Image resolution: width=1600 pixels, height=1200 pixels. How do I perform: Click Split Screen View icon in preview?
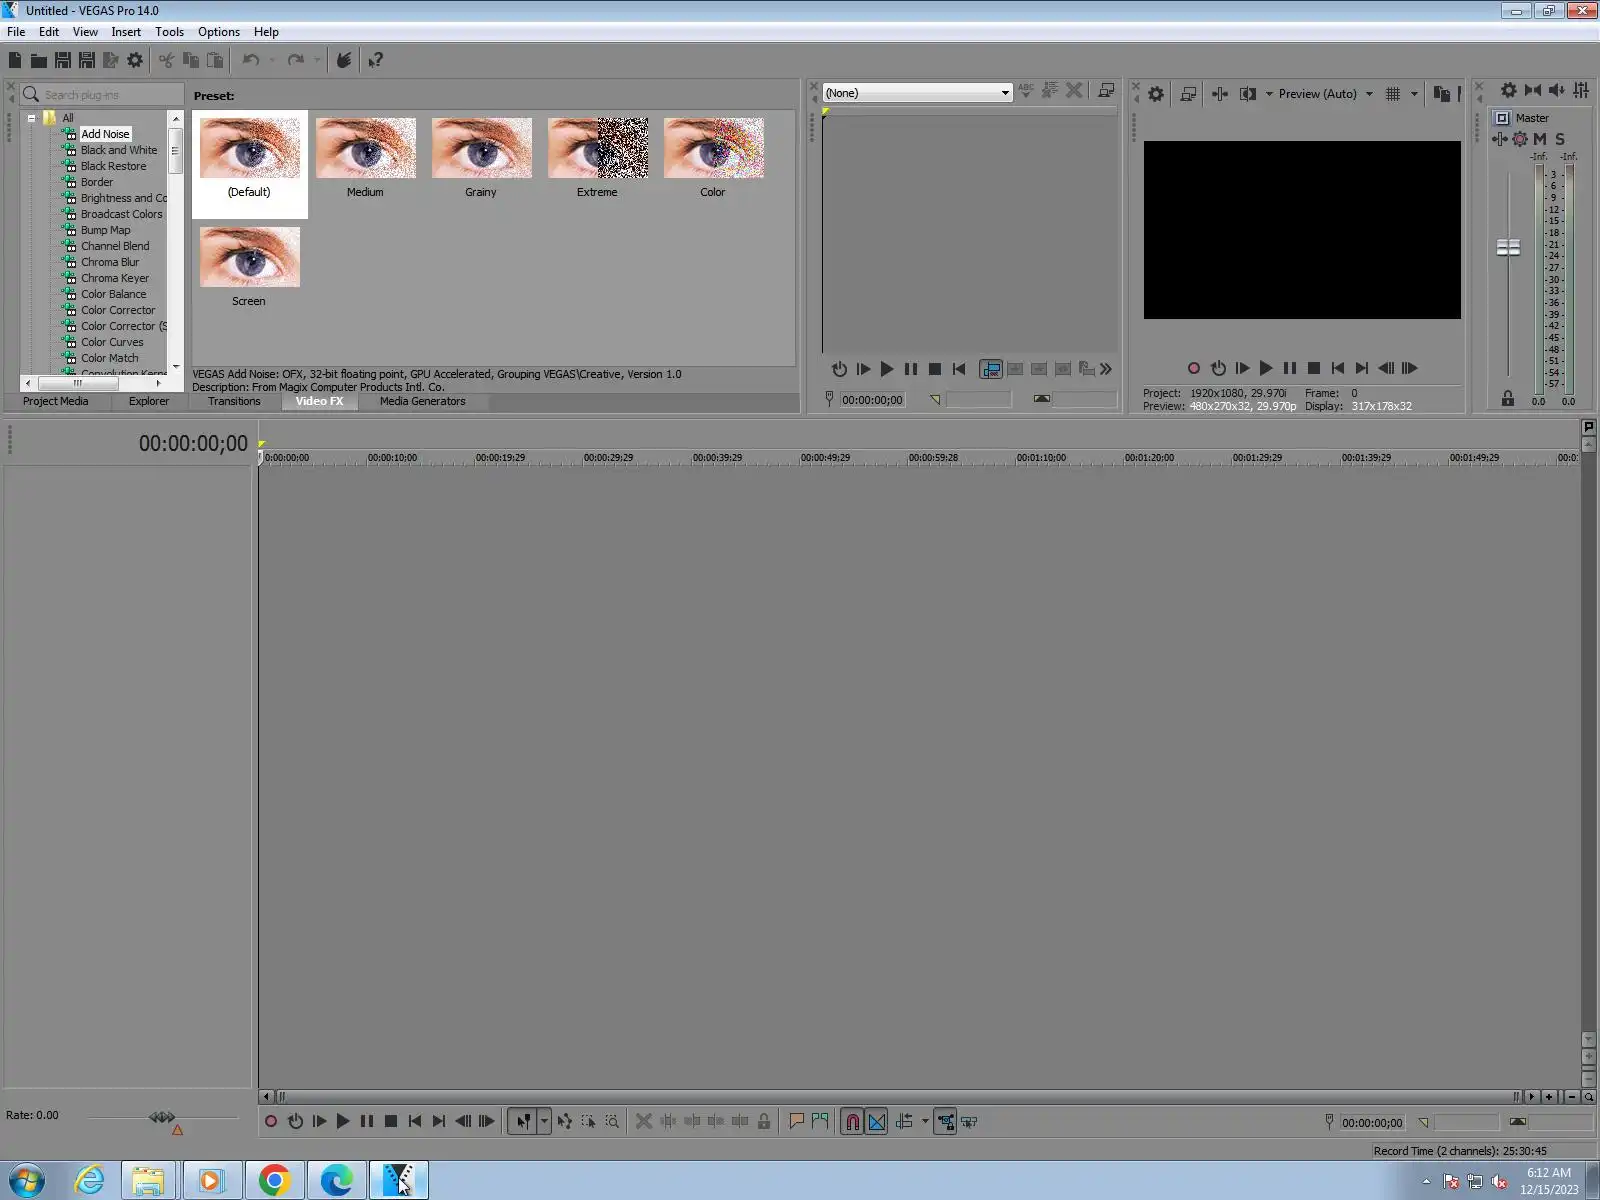1248,93
